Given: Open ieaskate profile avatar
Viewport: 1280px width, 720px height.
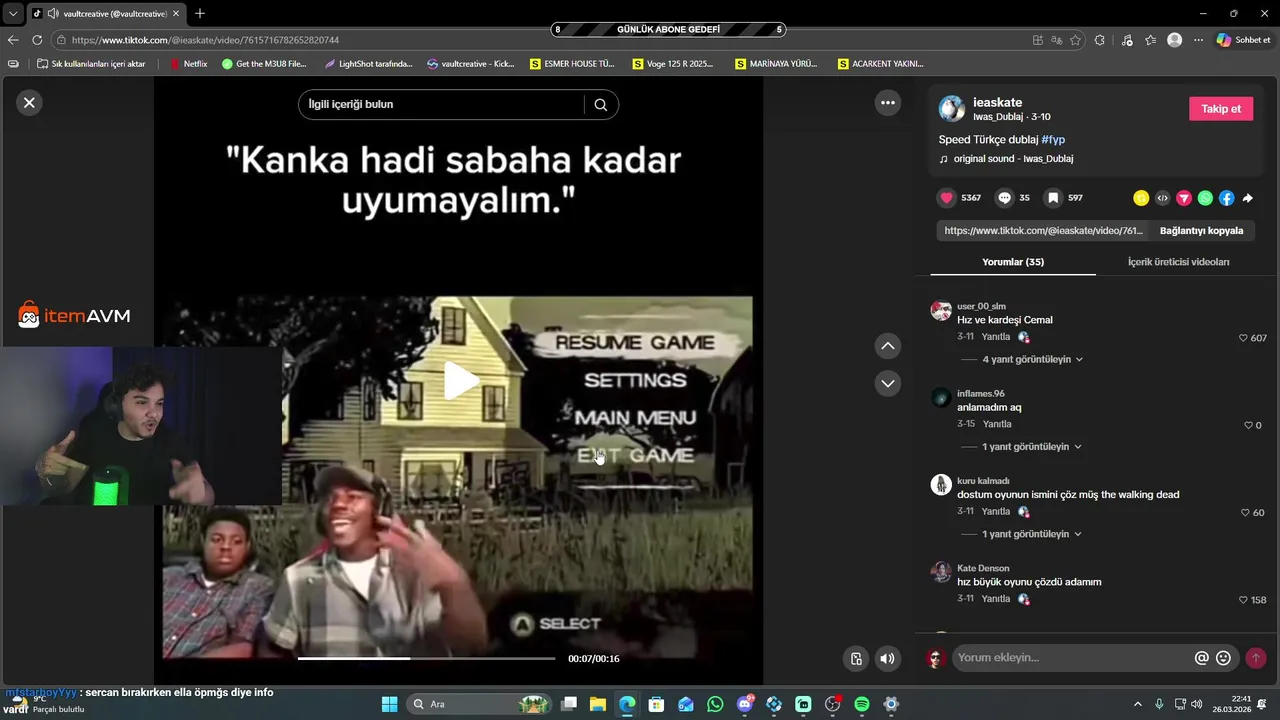Looking at the screenshot, I should (x=952, y=108).
